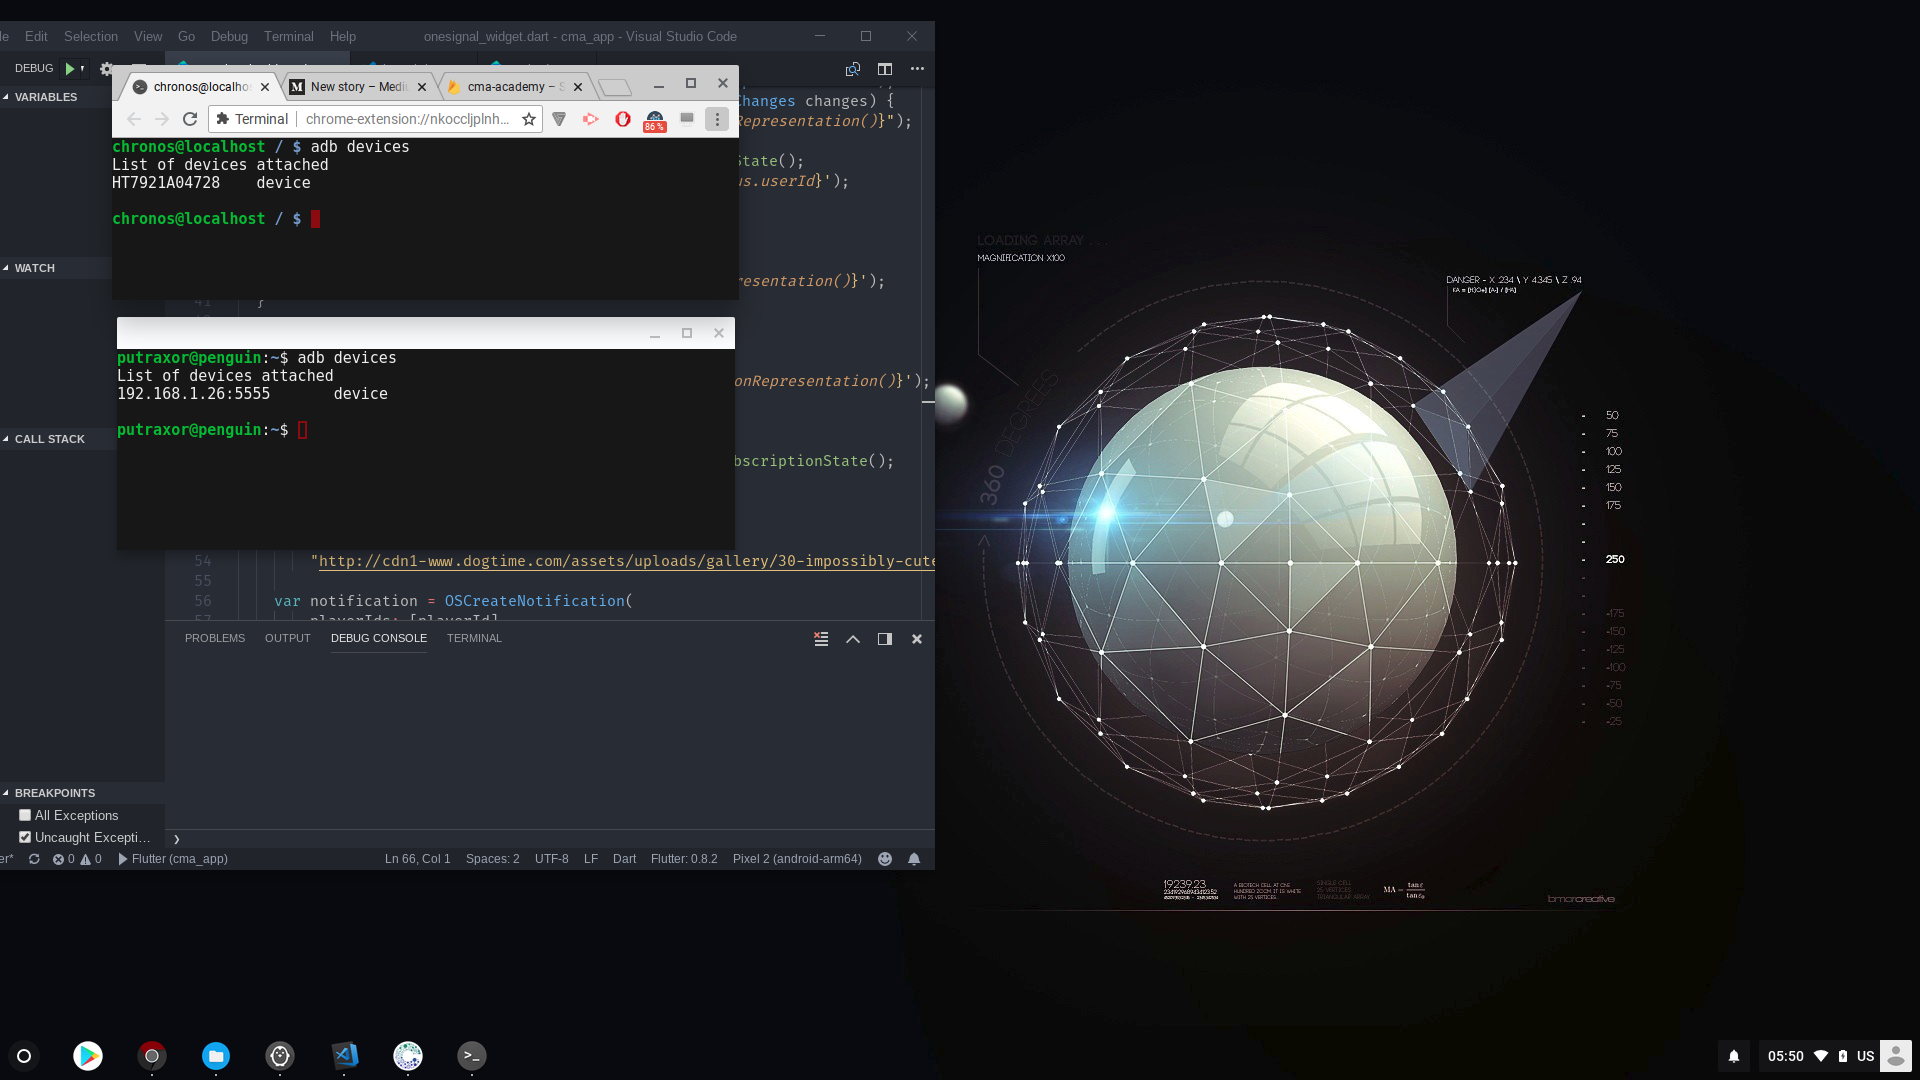Switch to the chronos@localhost Chrome tab
This screenshot has height=1080, width=1920.
tap(200, 87)
